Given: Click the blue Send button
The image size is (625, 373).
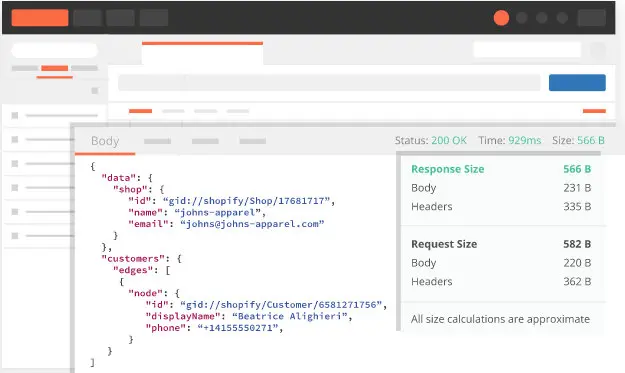Looking at the screenshot, I should (577, 82).
